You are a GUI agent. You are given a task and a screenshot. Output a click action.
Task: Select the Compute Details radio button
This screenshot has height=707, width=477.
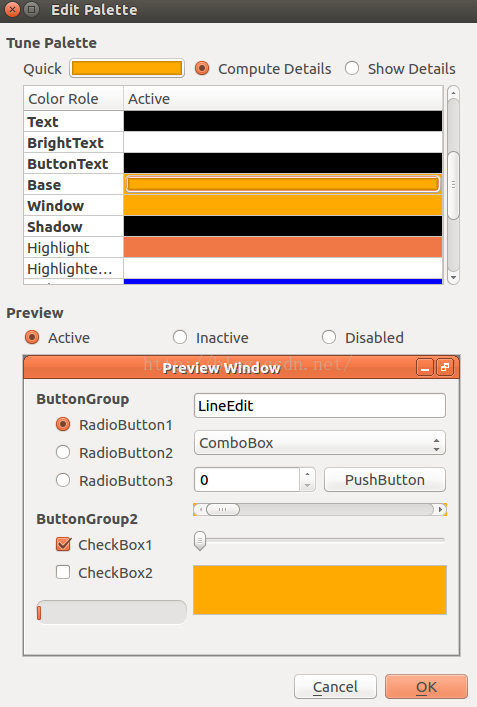(202, 68)
